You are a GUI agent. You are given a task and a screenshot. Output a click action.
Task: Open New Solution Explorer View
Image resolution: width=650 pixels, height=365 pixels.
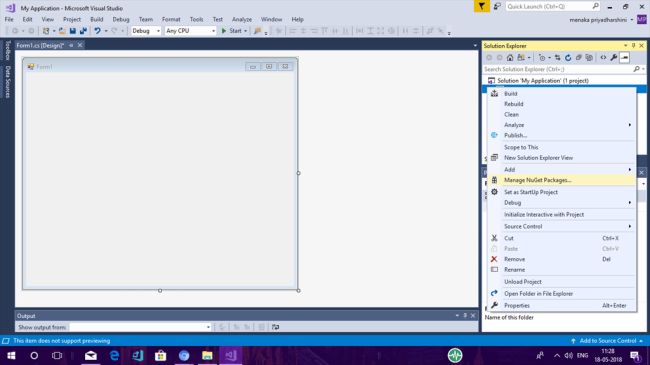pos(562,158)
